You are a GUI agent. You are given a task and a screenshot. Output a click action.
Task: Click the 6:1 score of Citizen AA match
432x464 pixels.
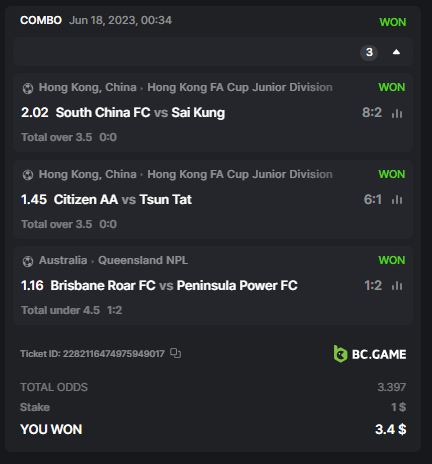coord(373,199)
